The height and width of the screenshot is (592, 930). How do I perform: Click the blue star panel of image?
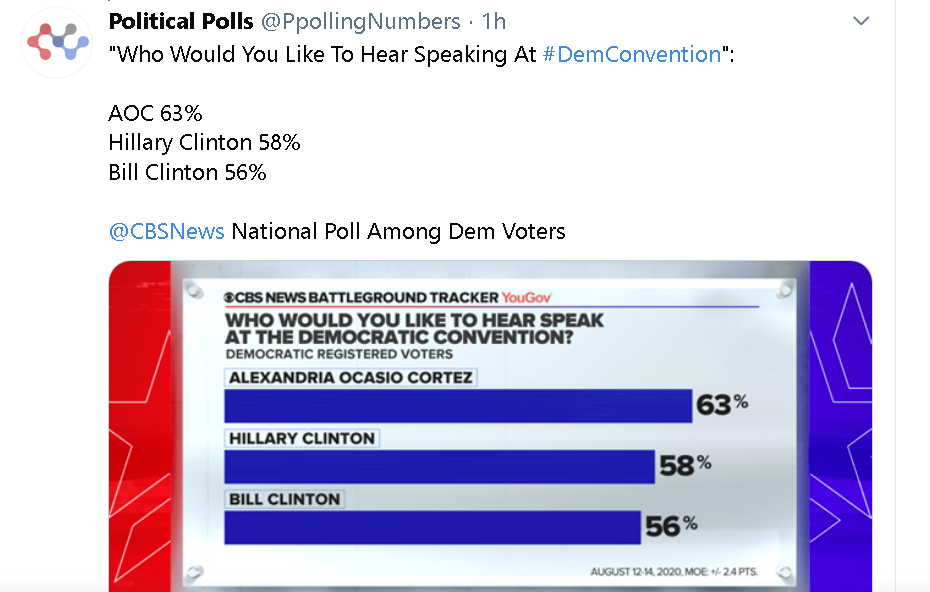841,425
